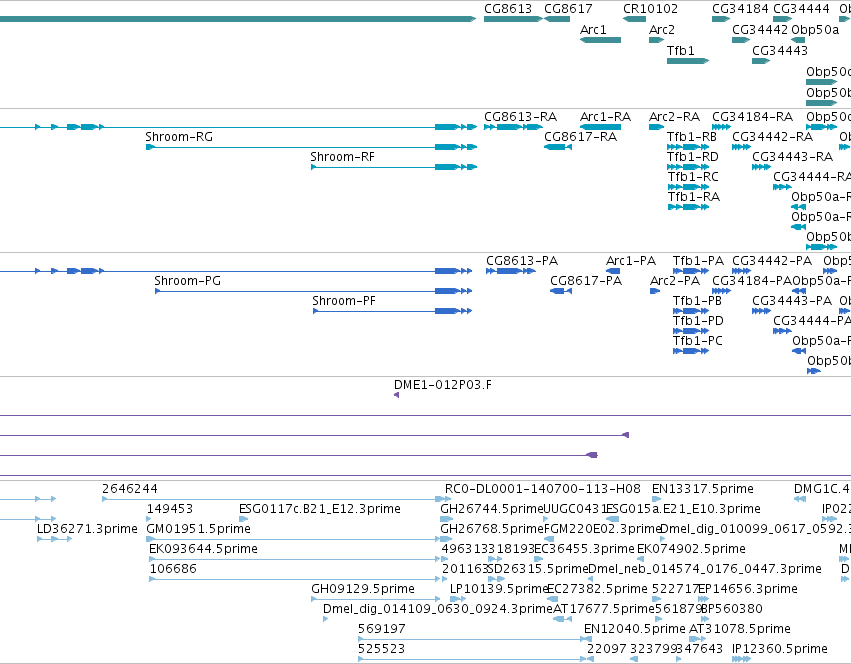Select the Arc2 gene label

pos(662,30)
